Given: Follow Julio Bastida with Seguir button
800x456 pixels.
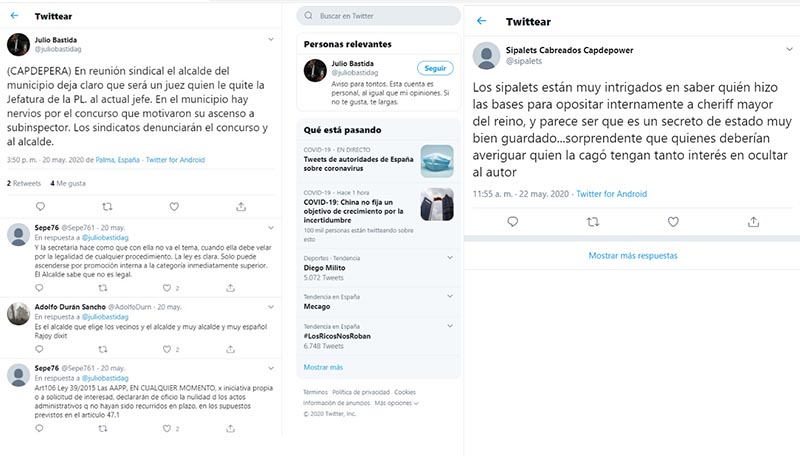Looking at the screenshot, I should point(435,68).
